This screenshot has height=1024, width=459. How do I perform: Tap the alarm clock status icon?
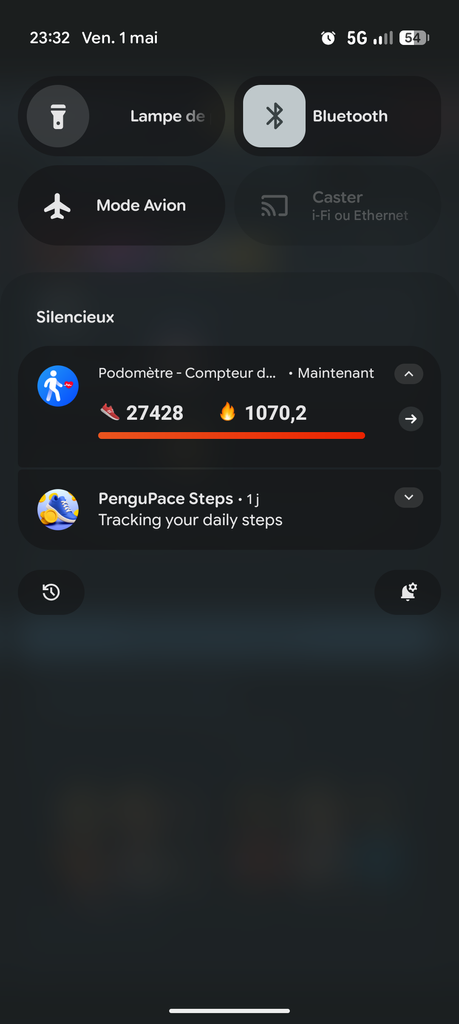click(328, 38)
